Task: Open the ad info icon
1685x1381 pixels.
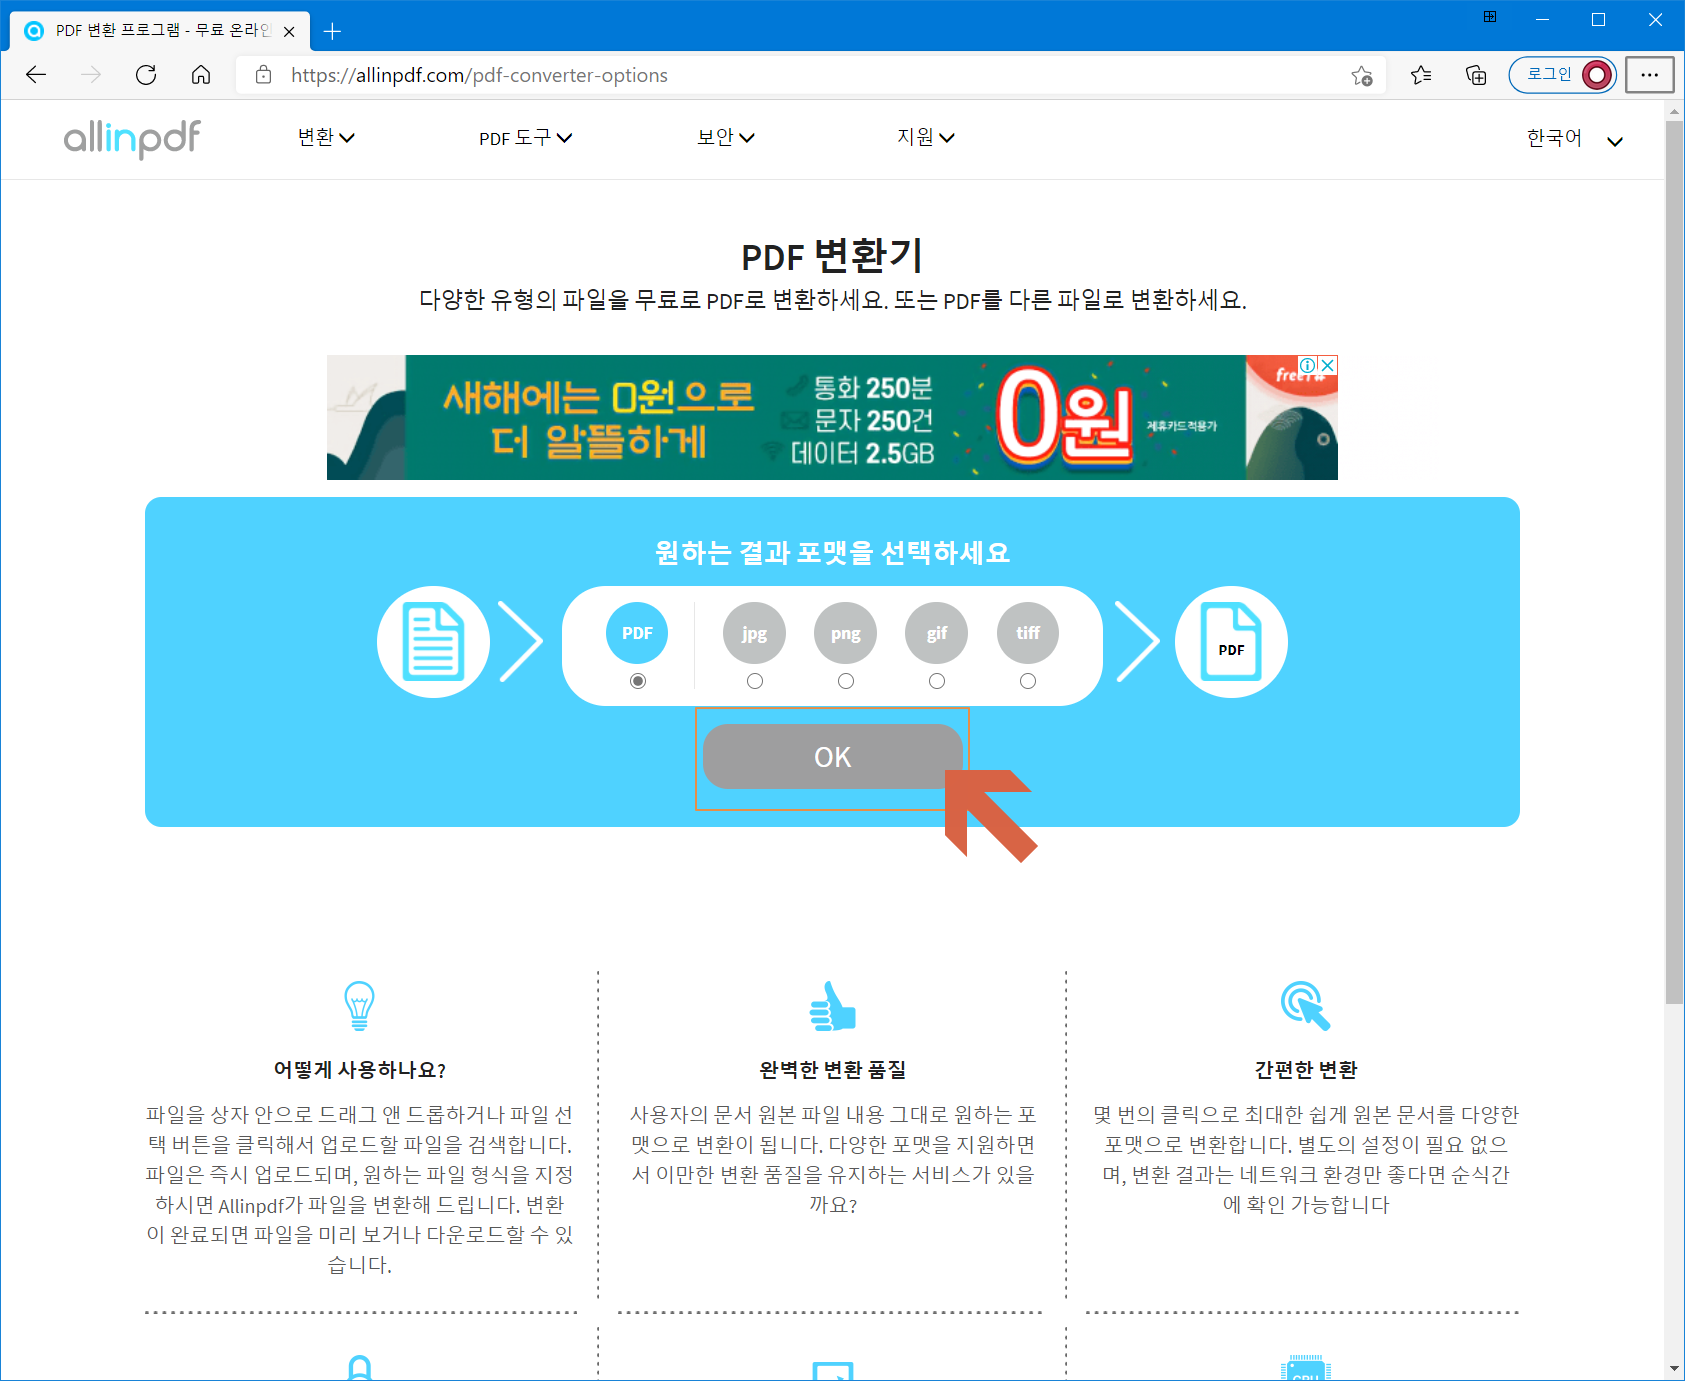Action: (x=1308, y=365)
